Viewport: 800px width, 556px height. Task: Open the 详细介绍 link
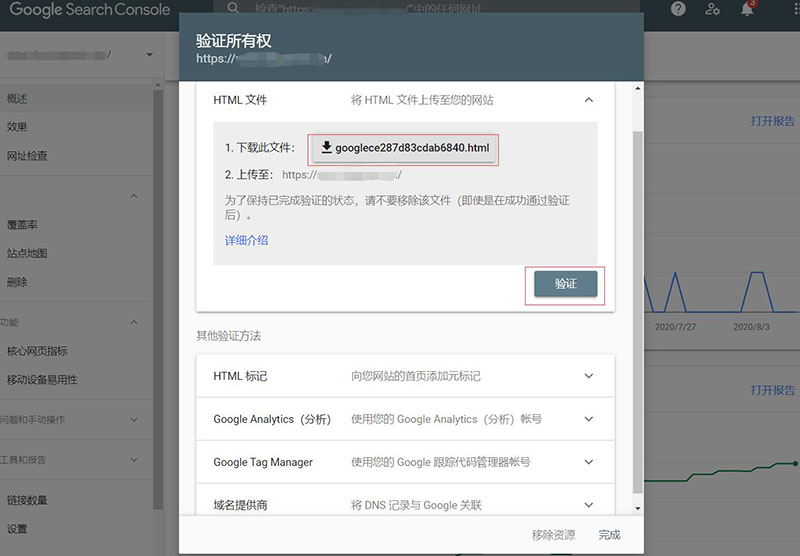click(x=246, y=240)
